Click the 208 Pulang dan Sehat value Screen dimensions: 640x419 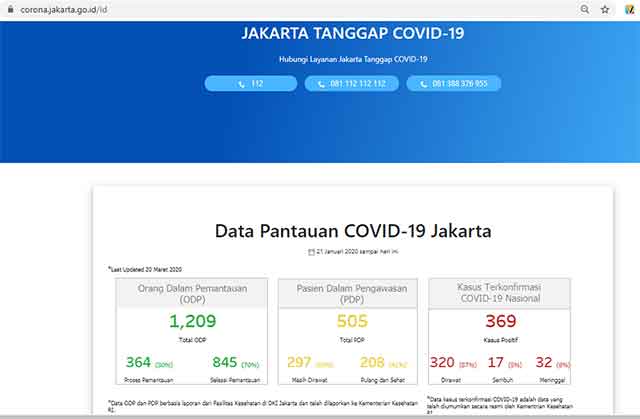[x=372, y=362]
